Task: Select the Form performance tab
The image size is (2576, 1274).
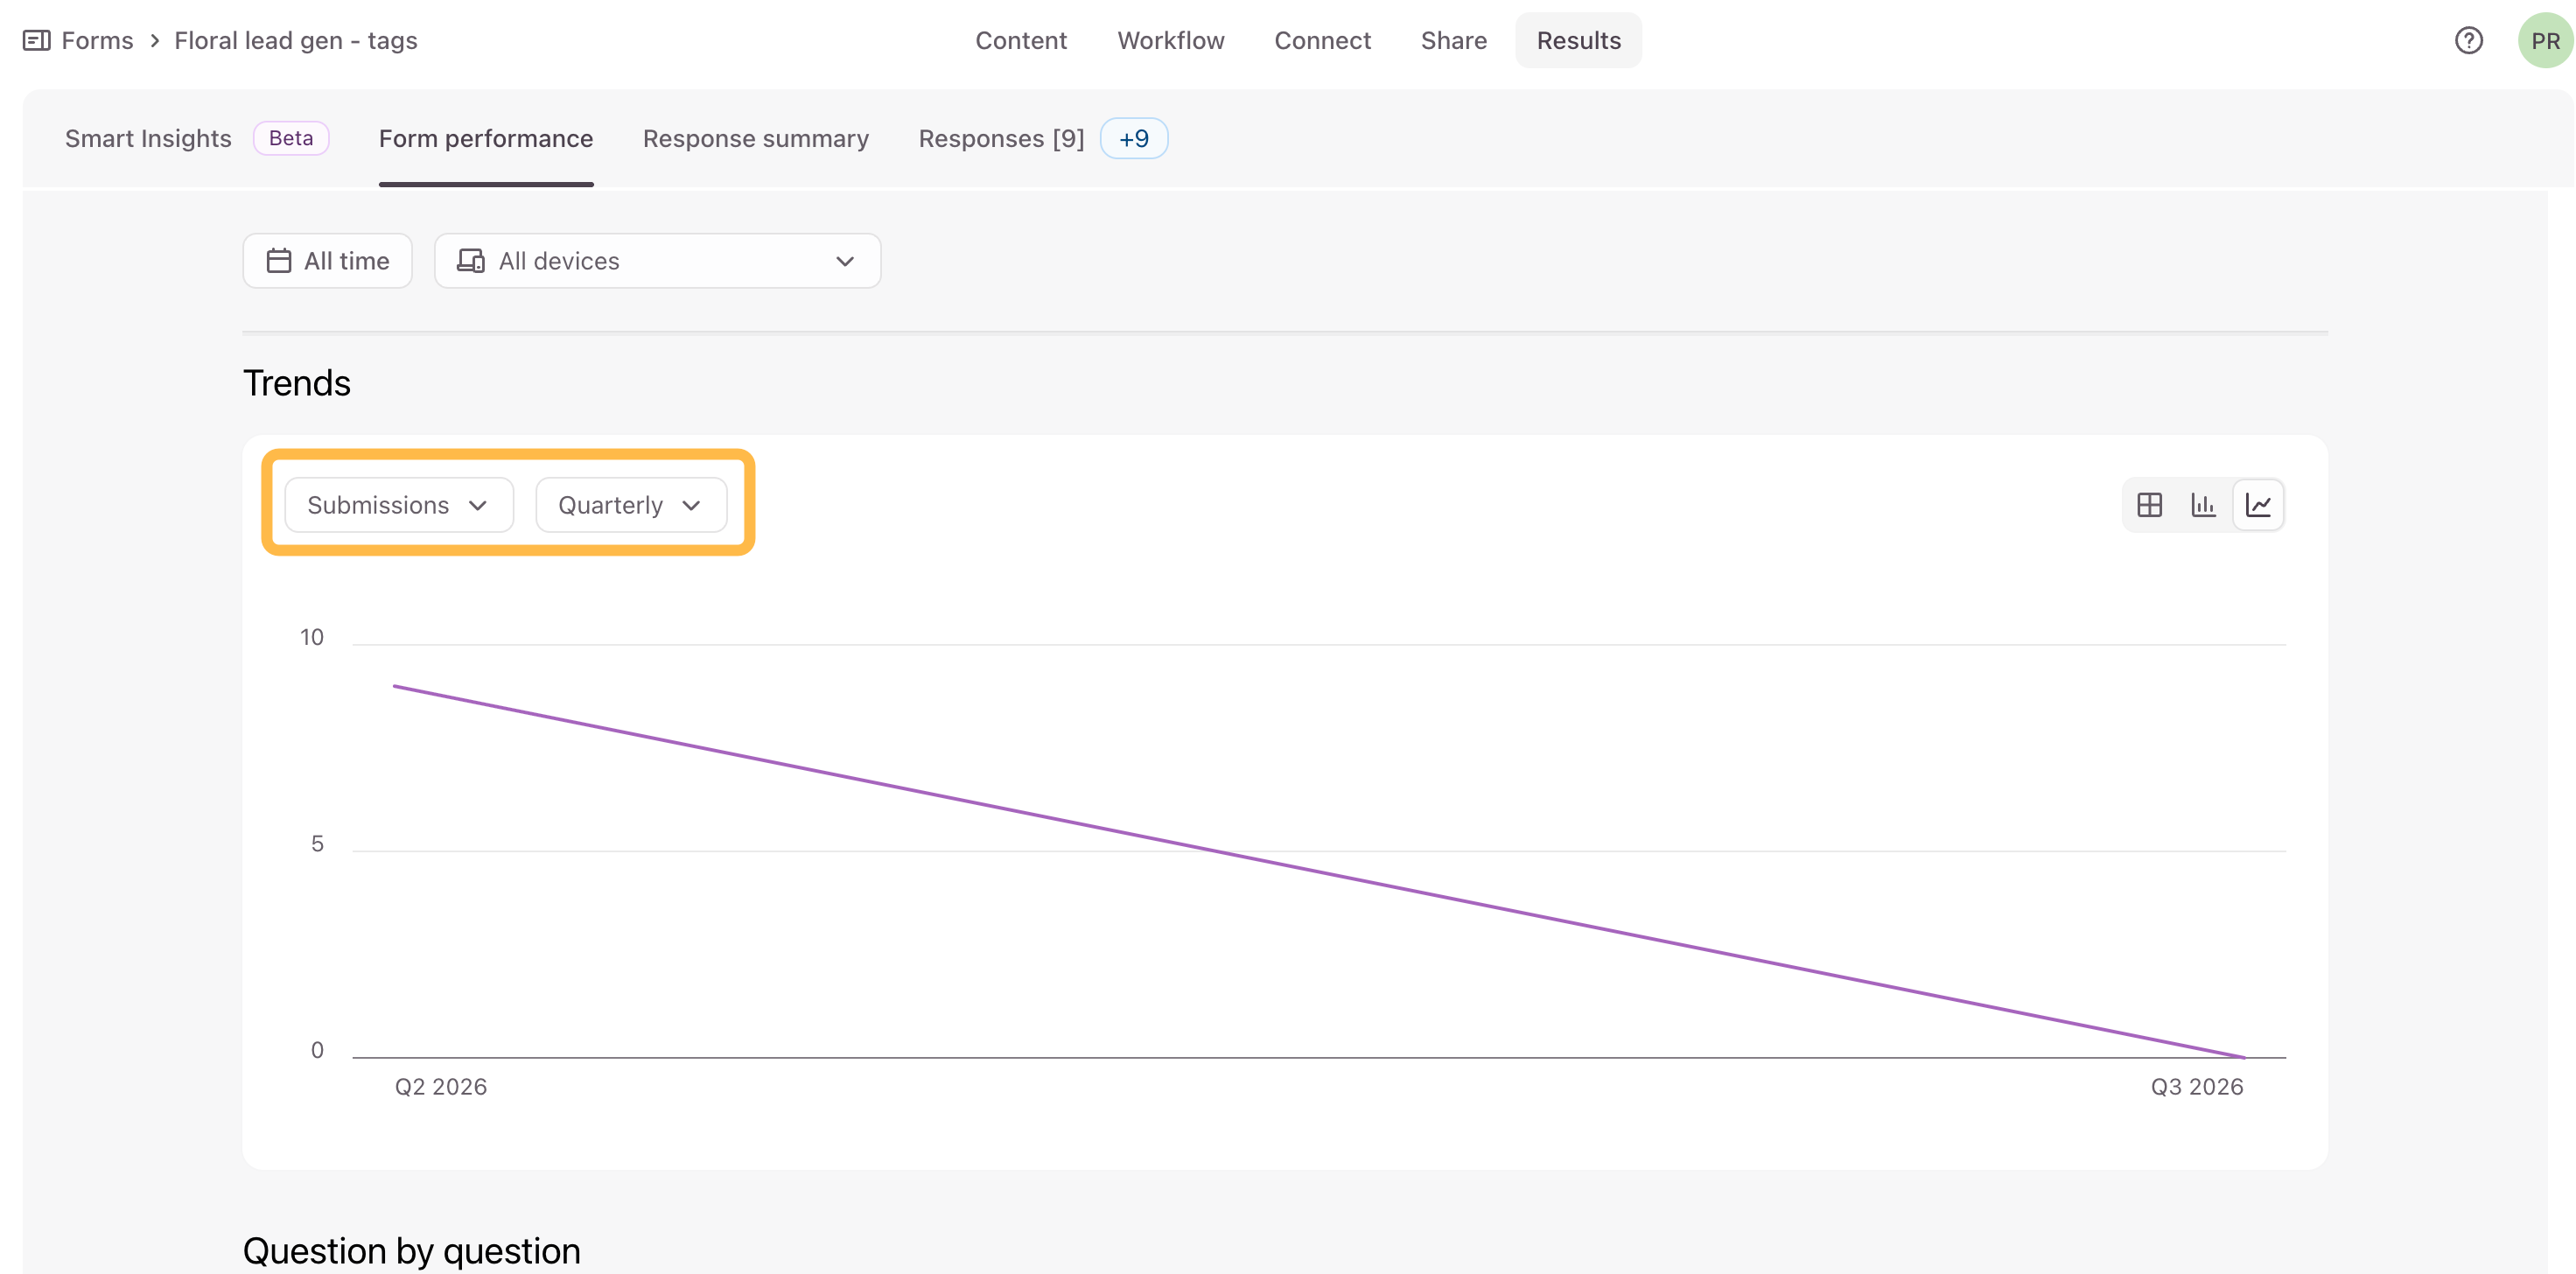Action: (486, 139)
